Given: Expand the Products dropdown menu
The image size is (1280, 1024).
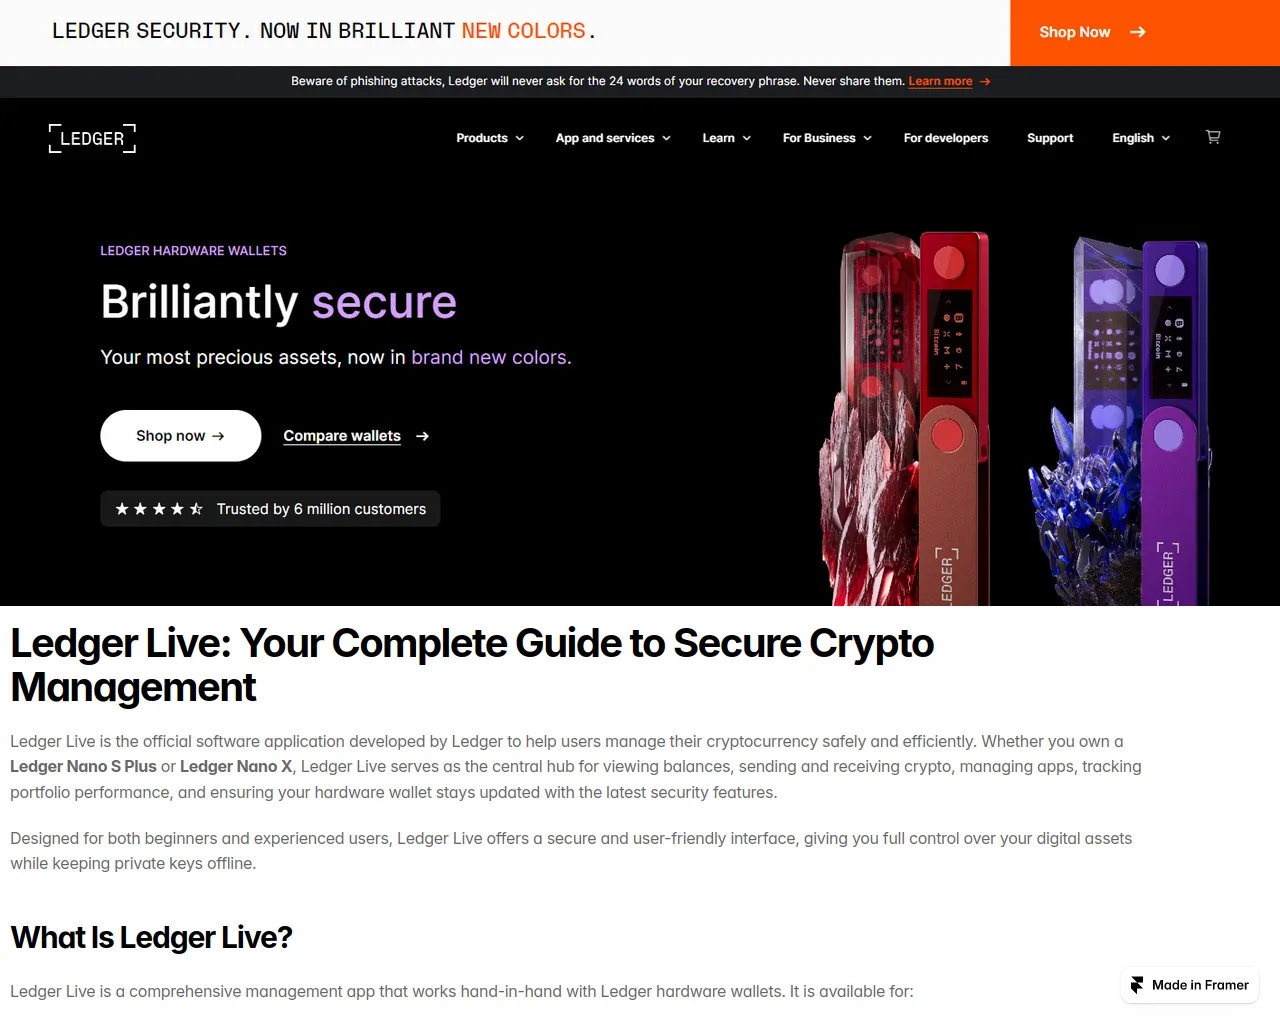Looking at the screenshot, I should pyautogui.click(x=490, y=138).
